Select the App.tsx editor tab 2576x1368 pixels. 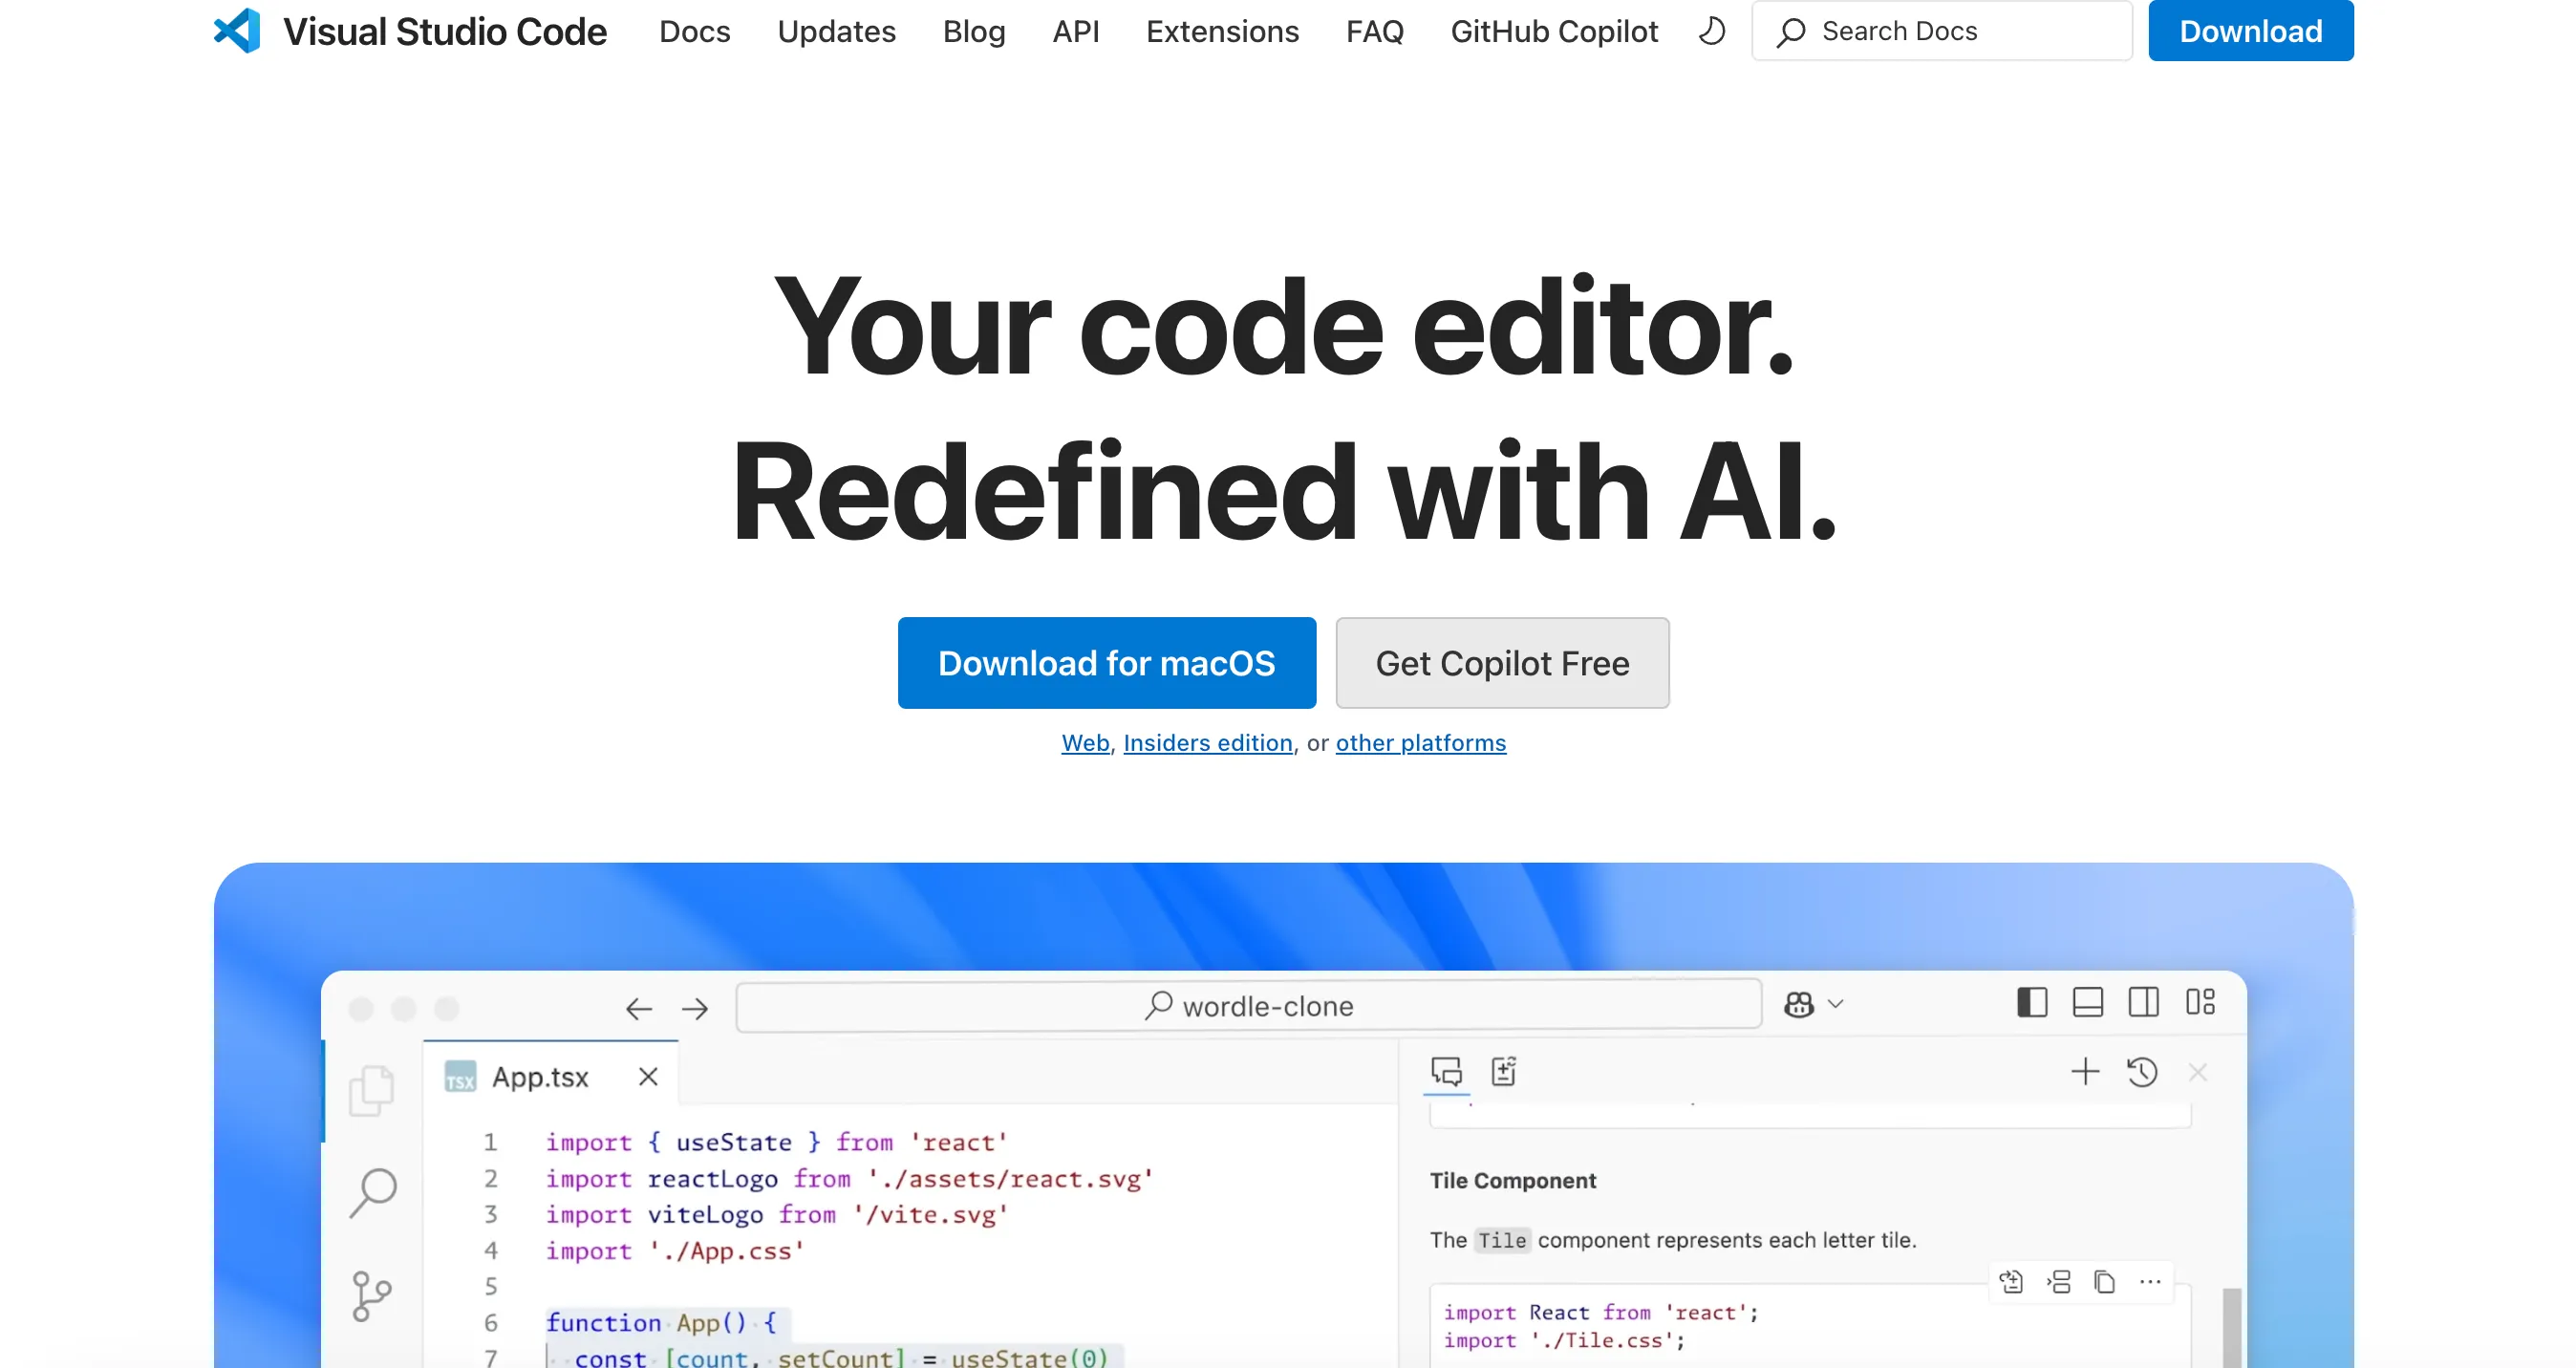pyautogui.click(x=551, y=1076)
